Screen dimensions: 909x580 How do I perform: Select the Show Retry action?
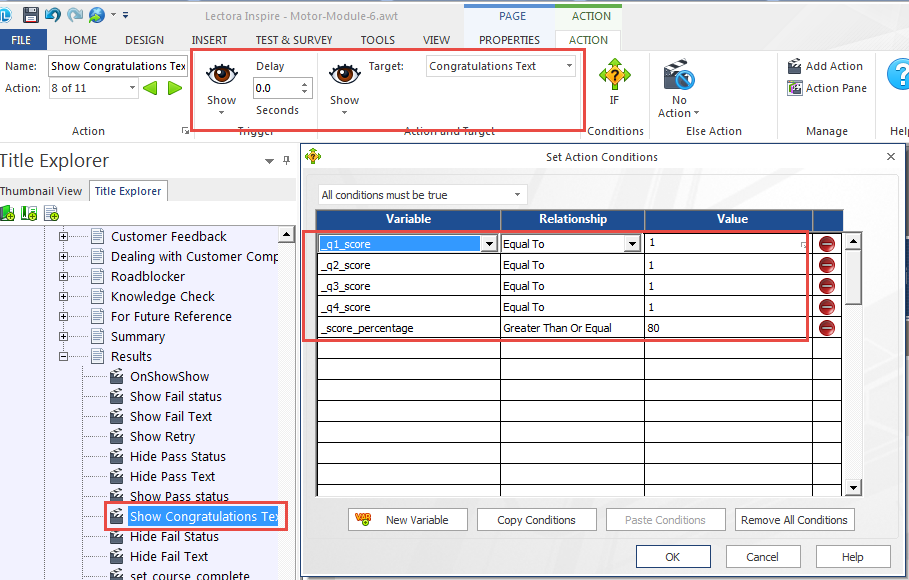pos(162,437)
